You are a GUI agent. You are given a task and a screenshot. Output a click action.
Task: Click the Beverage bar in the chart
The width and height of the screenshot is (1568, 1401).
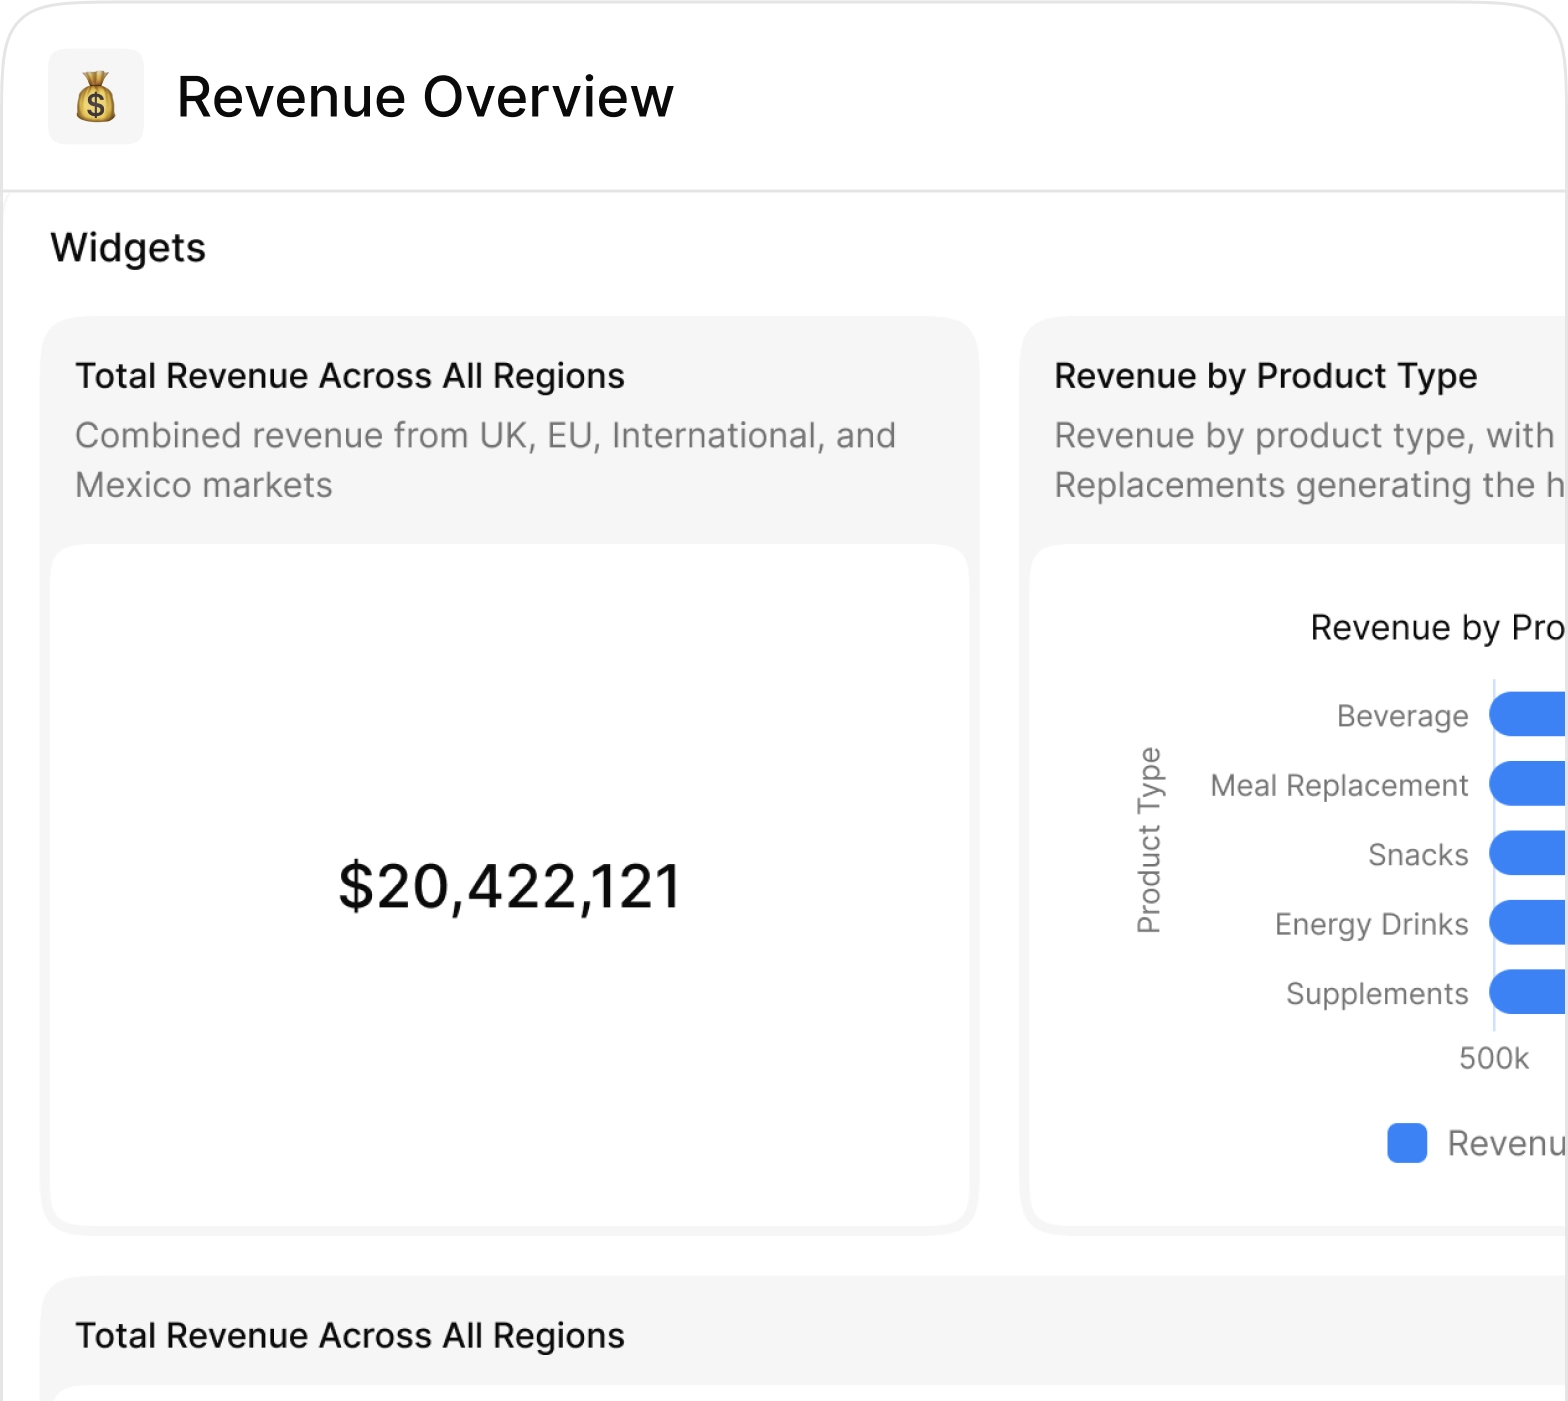pos(1528,714)
